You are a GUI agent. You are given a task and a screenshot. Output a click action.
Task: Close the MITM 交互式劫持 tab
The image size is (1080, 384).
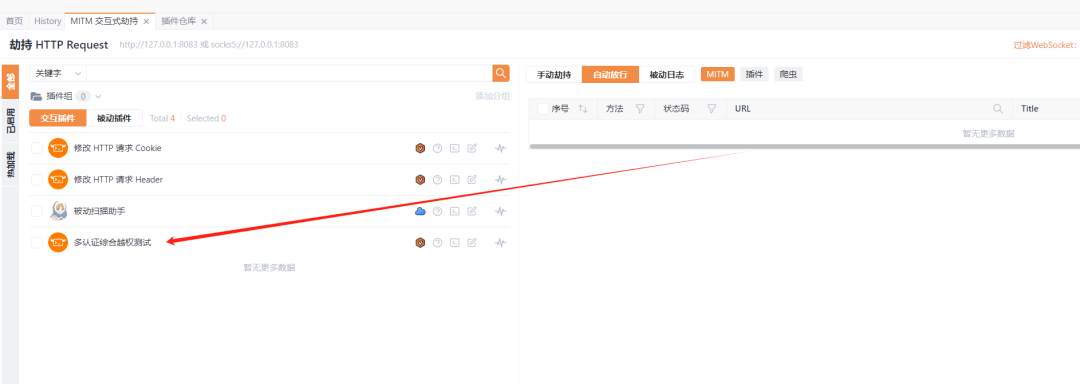146,21
